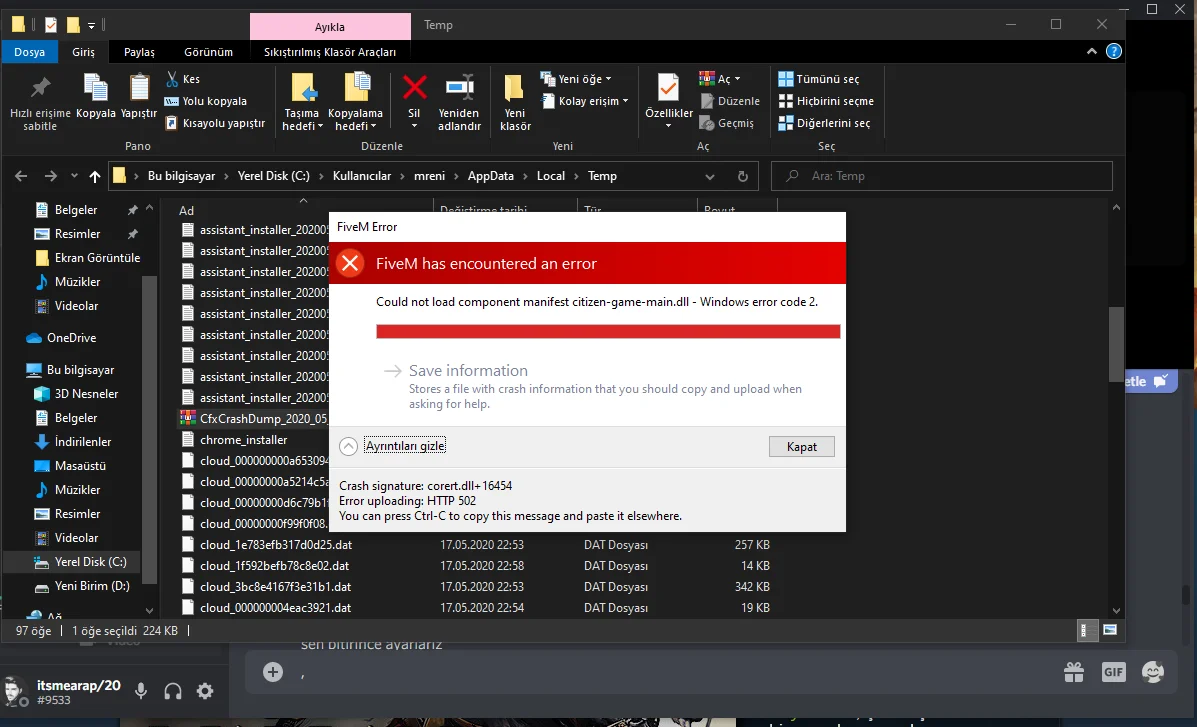Image resolution: width=1197 pixels, height=727 pixels.
Task: Click Yerel Disk (C:) breadcrumb
Action: [x=273, y=176]
